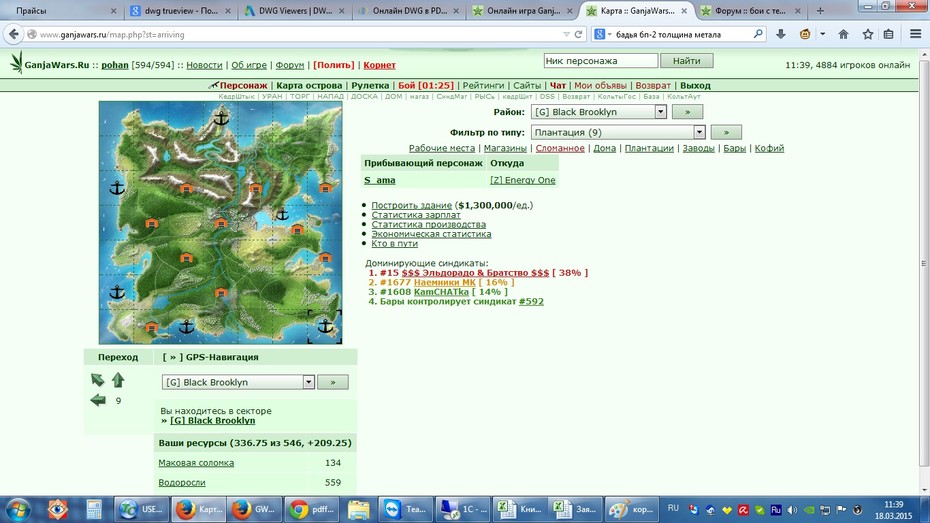Image resolution: width=930 pixels, height=523 pixels.
Task: Click the RU language indicator in tray
Action: pyautogui.click(x=673, y=508)
